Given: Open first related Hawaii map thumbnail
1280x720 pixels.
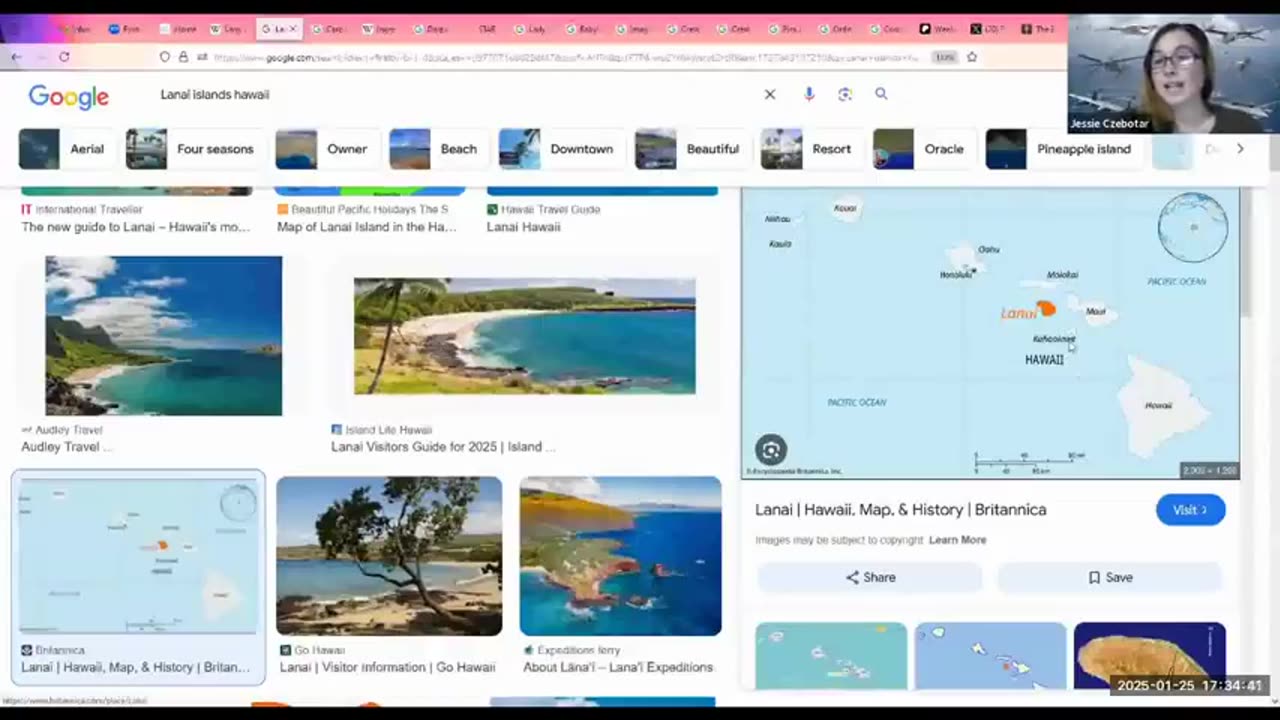Looking at the screenshot, I should point(831,656).
